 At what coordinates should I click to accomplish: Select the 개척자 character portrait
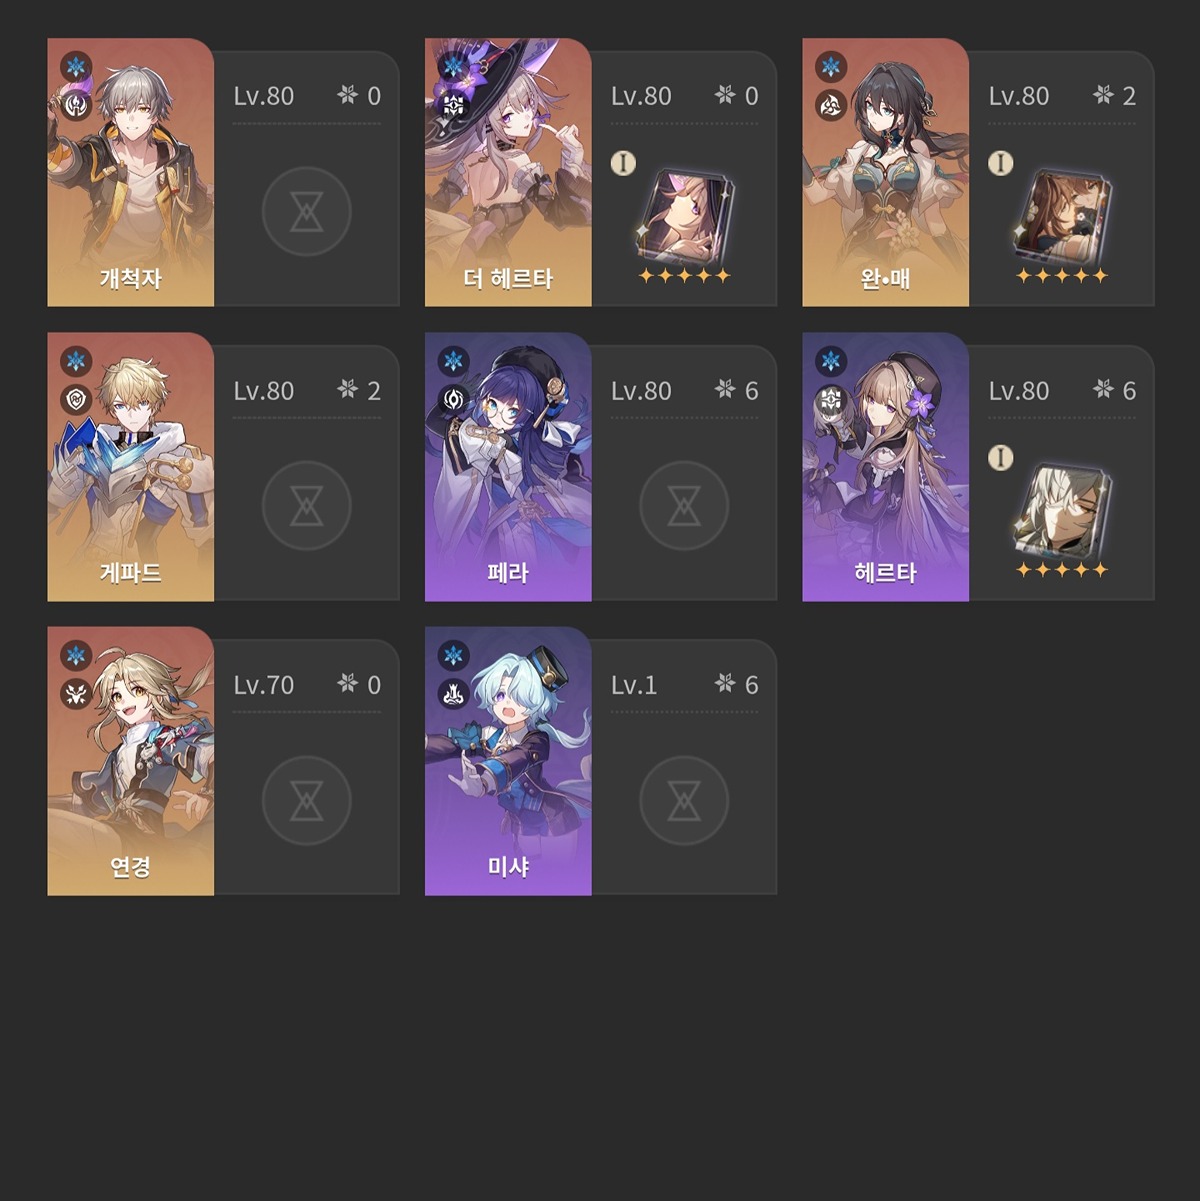tap(131, 172)
